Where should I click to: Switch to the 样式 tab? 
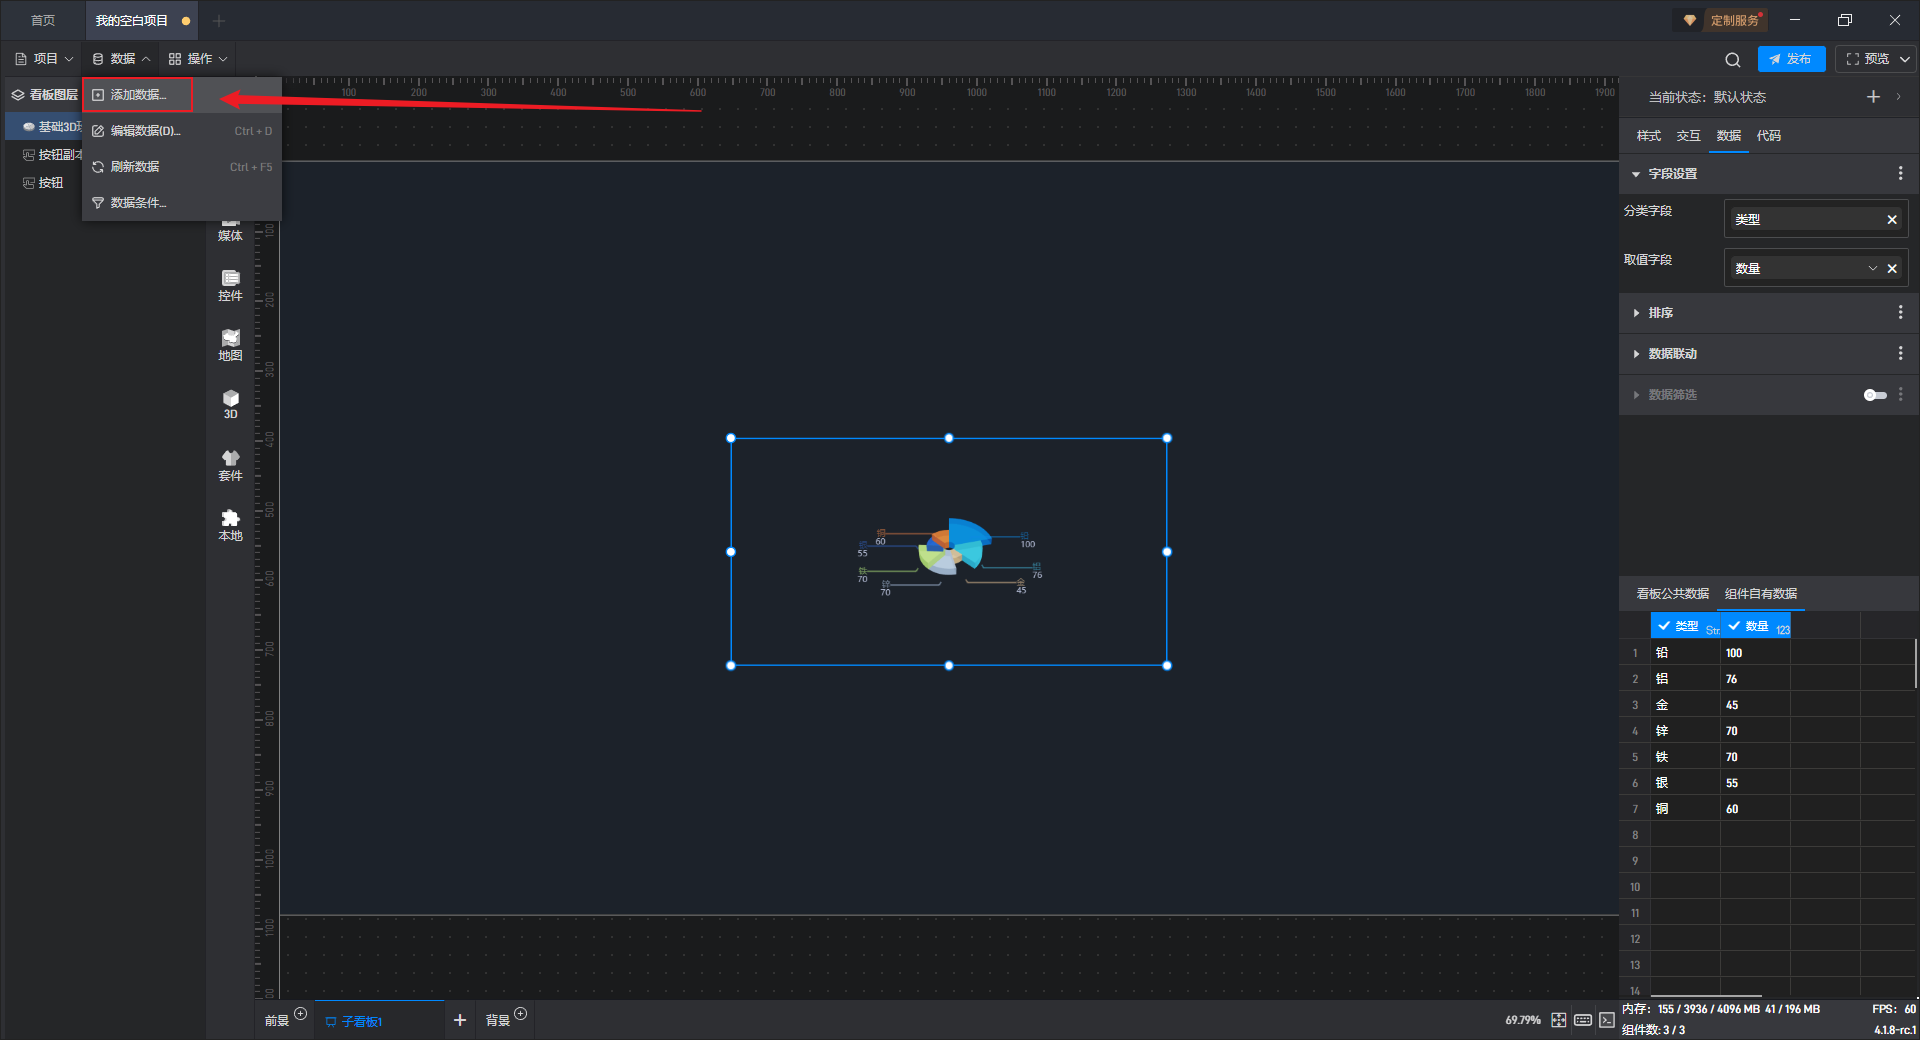click(1649, 136)
